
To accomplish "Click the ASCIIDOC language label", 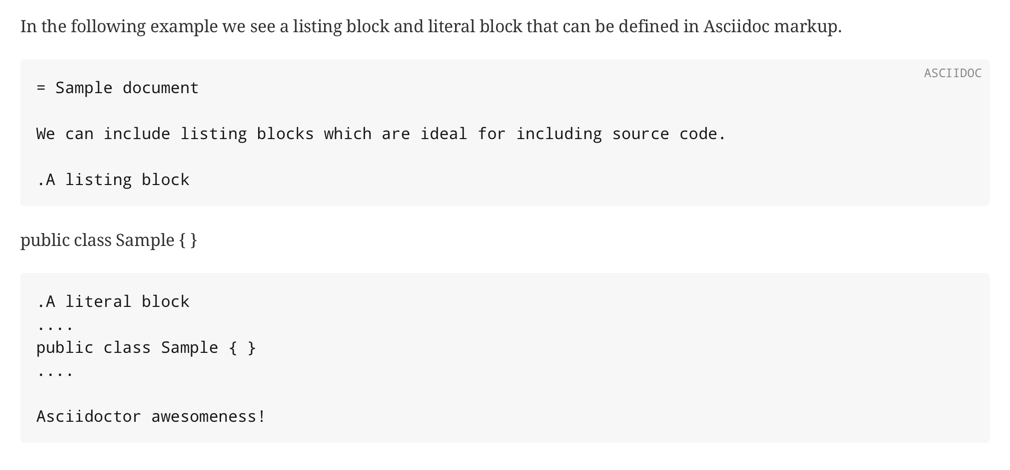I will tap(952, 73).
